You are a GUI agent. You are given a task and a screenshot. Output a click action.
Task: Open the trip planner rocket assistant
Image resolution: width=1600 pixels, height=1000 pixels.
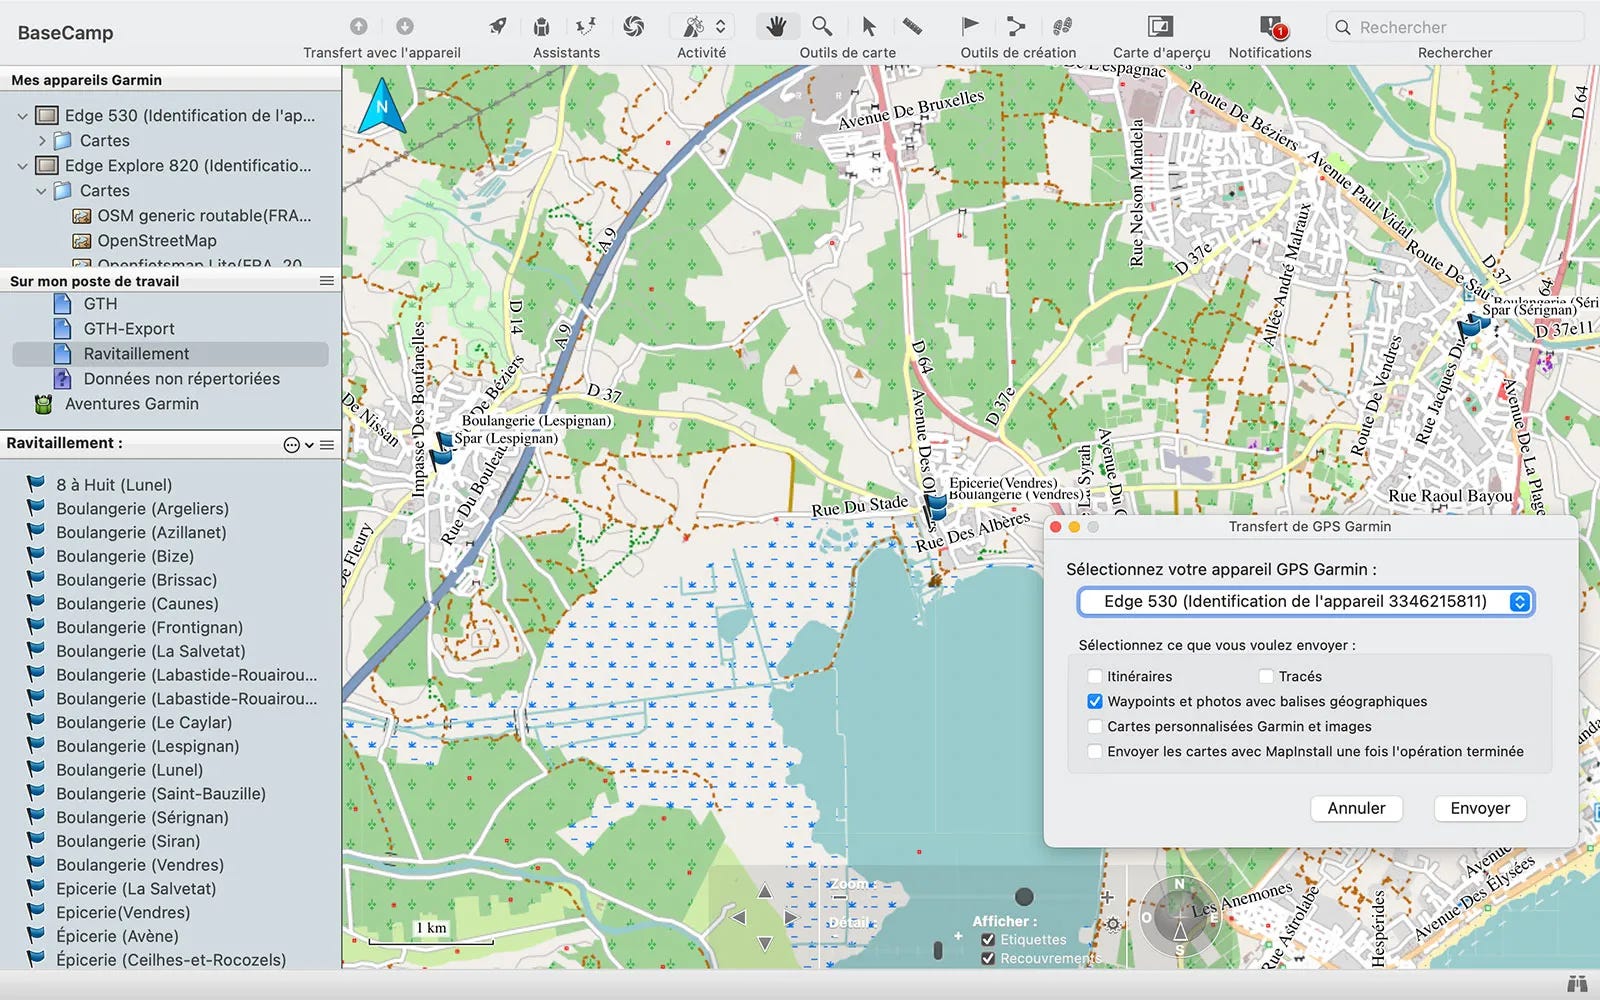497,26
